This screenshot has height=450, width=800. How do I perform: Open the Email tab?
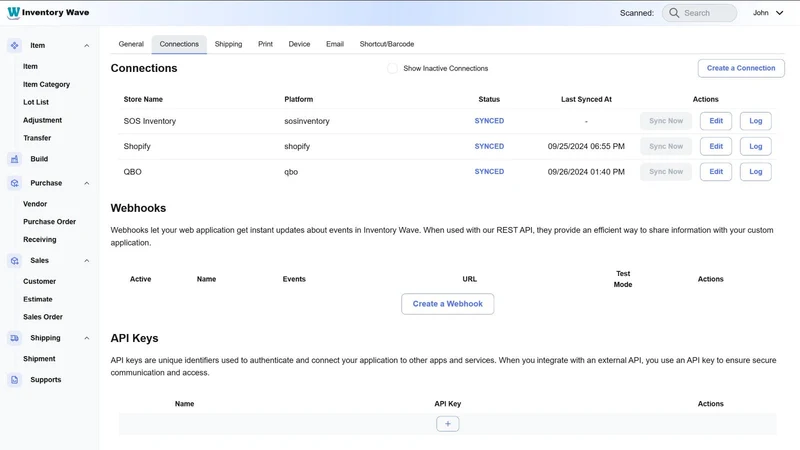click(335, 44)
